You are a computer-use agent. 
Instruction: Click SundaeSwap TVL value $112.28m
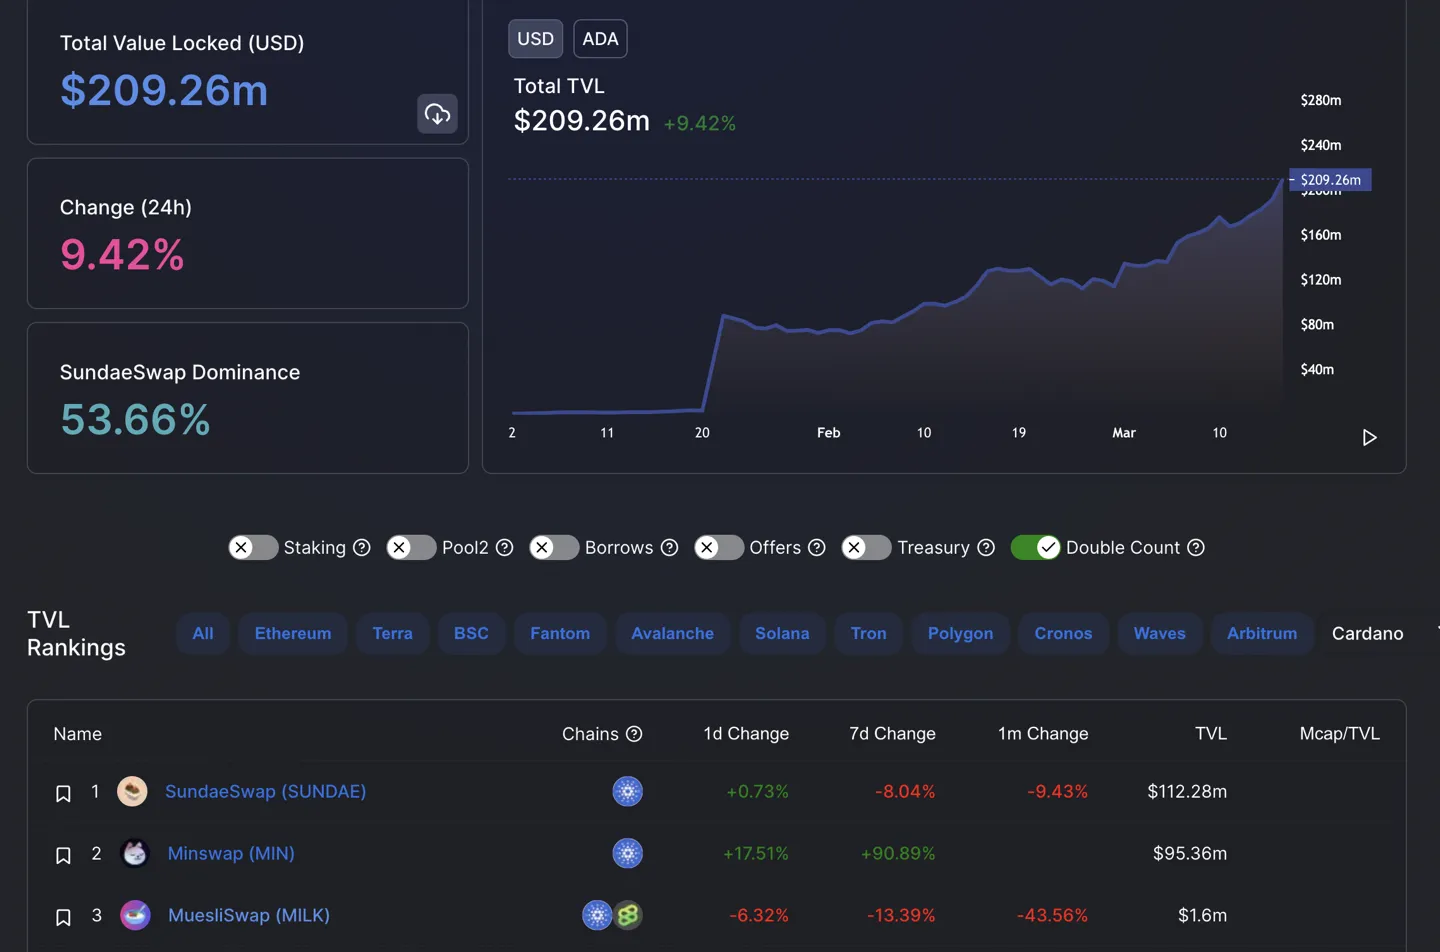[1187, 791]
